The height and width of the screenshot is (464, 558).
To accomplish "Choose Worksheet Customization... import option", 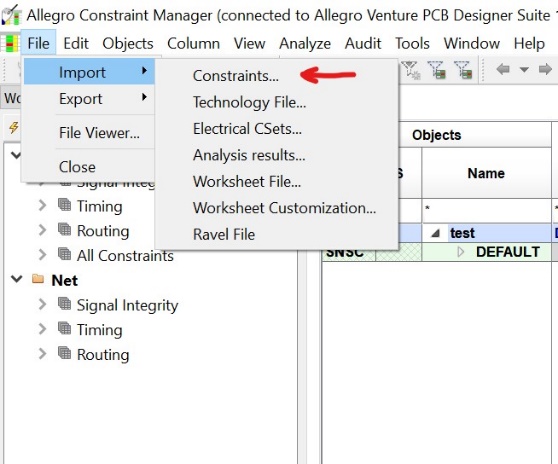I will [x=284, y=208].
